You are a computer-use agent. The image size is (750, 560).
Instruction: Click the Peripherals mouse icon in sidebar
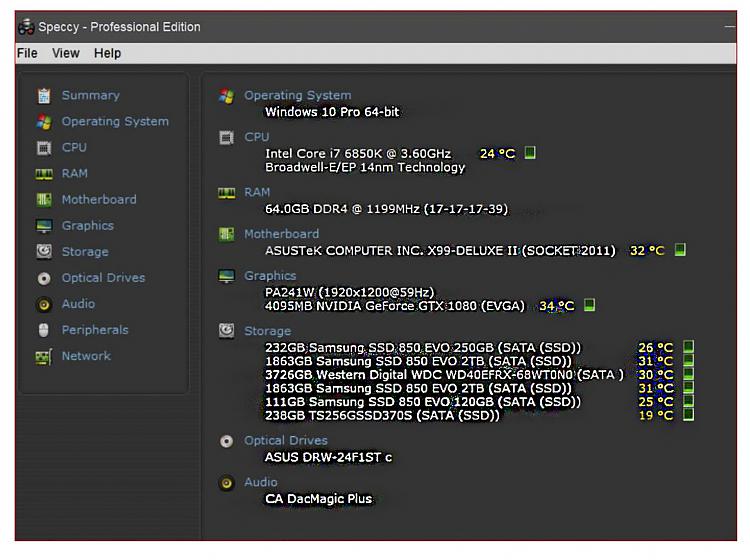44,330
